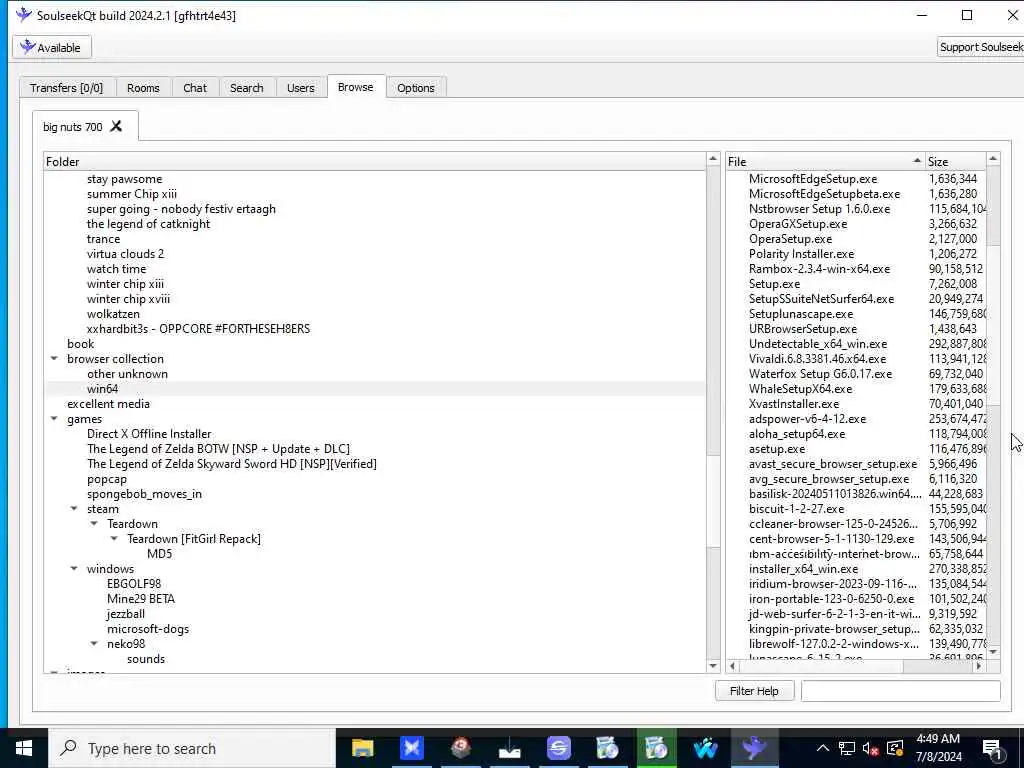Open the Transfers [0/0] tab

coord(67,88)
